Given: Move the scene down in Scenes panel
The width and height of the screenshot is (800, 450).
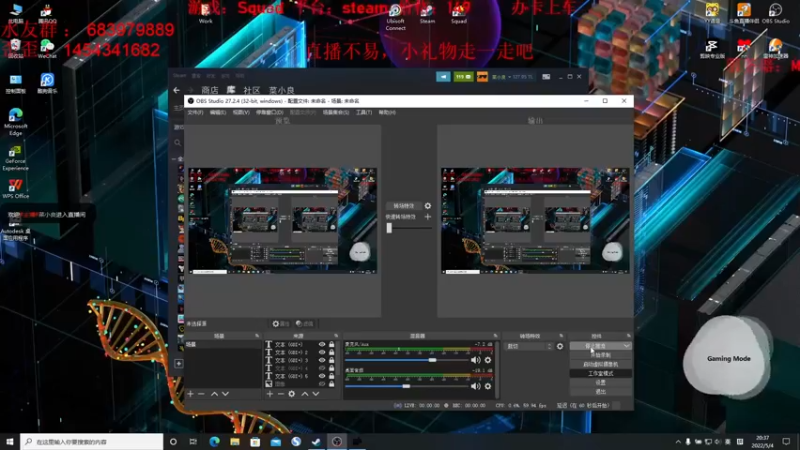Looking at the screenshot, I should [226, 394].
